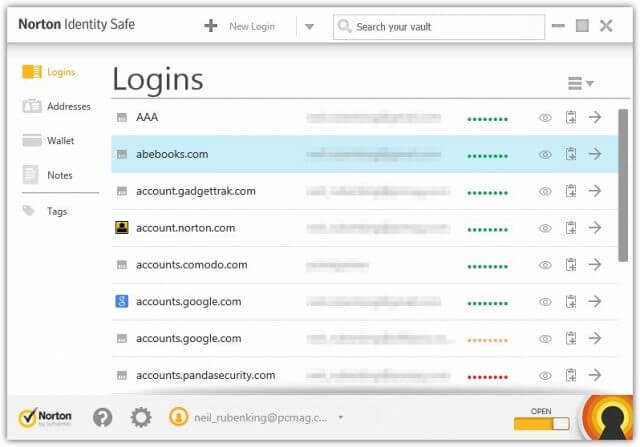
Task: Show password for account.gadgettrak.com login
Action: click(545, 191)
